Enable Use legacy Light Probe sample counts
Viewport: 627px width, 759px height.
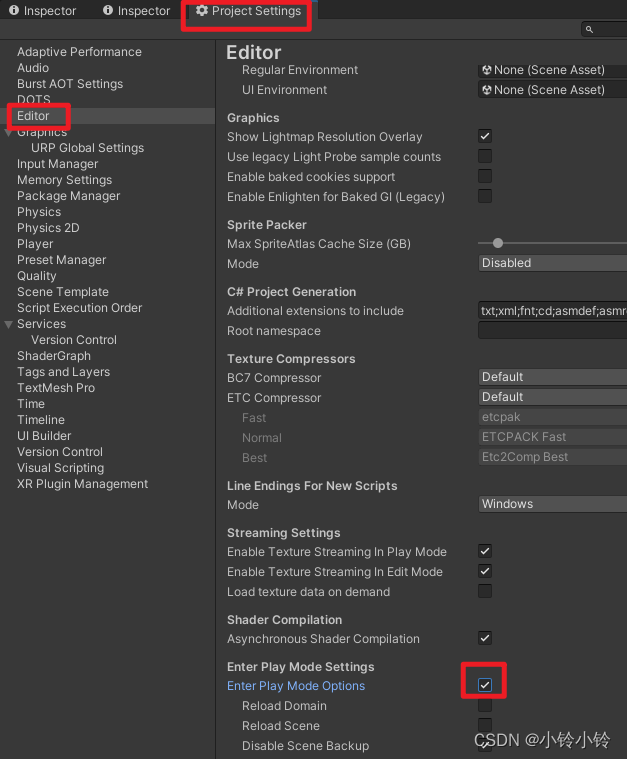tap(485, 156)
